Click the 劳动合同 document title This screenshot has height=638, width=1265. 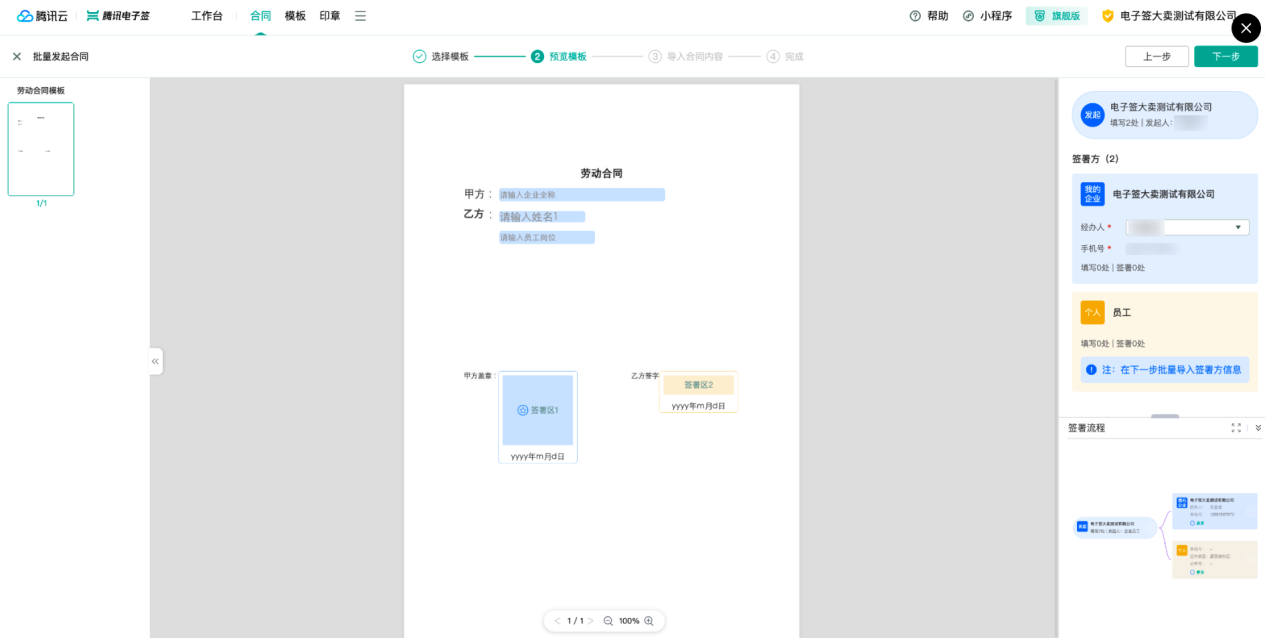click(601, 173)
